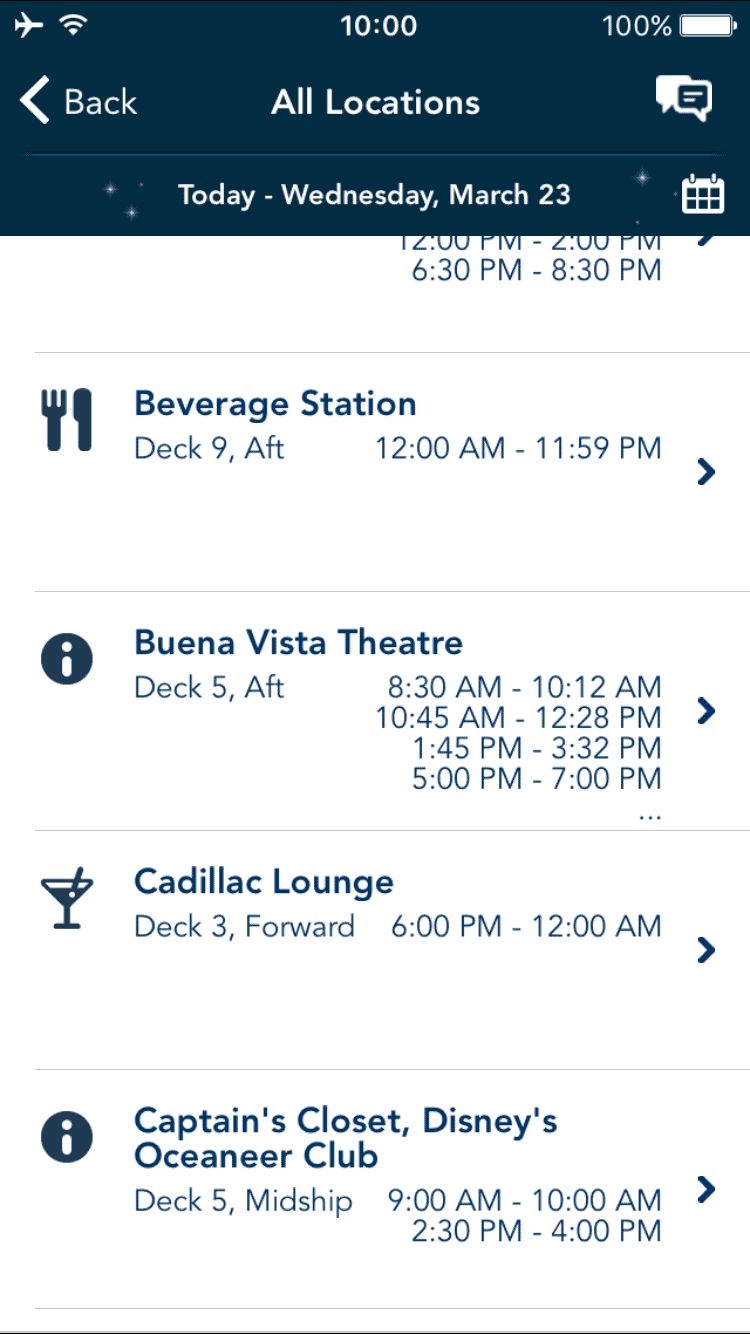This screenshot has width=750, height=1334.
Task: Open the chat messages icon
Action: click(x=684, y=100)
